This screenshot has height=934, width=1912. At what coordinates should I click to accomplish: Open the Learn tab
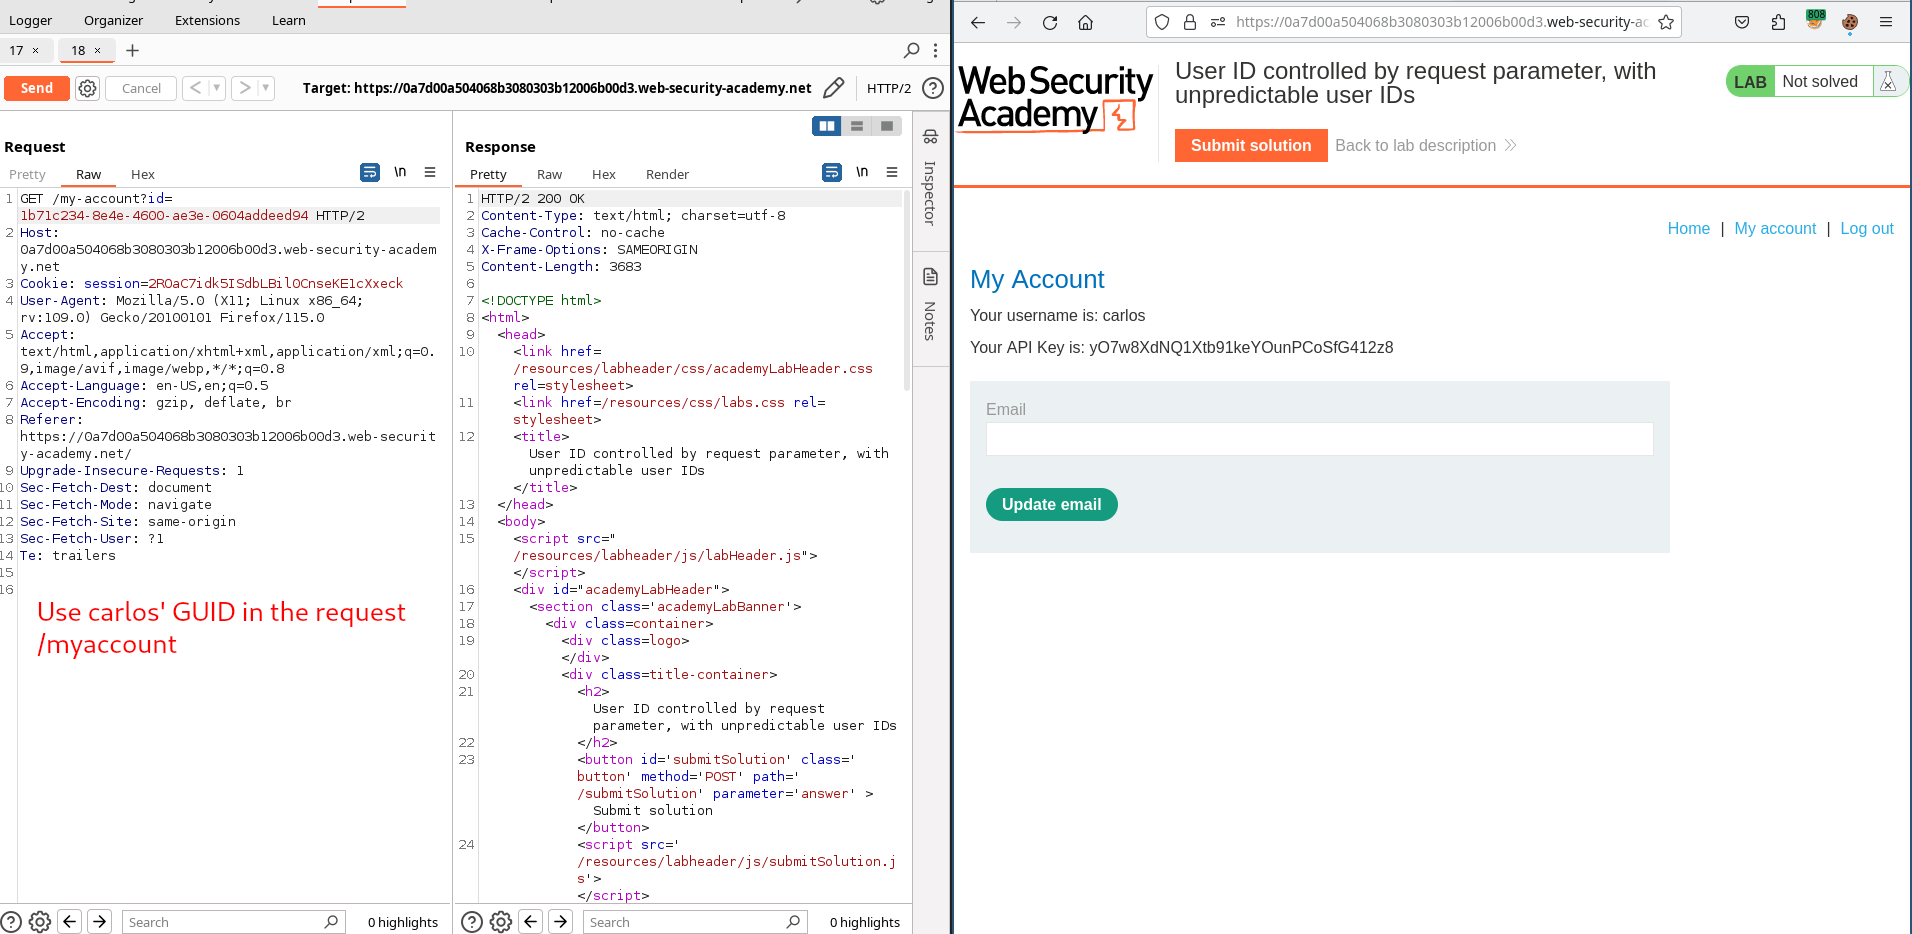point(289,20)
